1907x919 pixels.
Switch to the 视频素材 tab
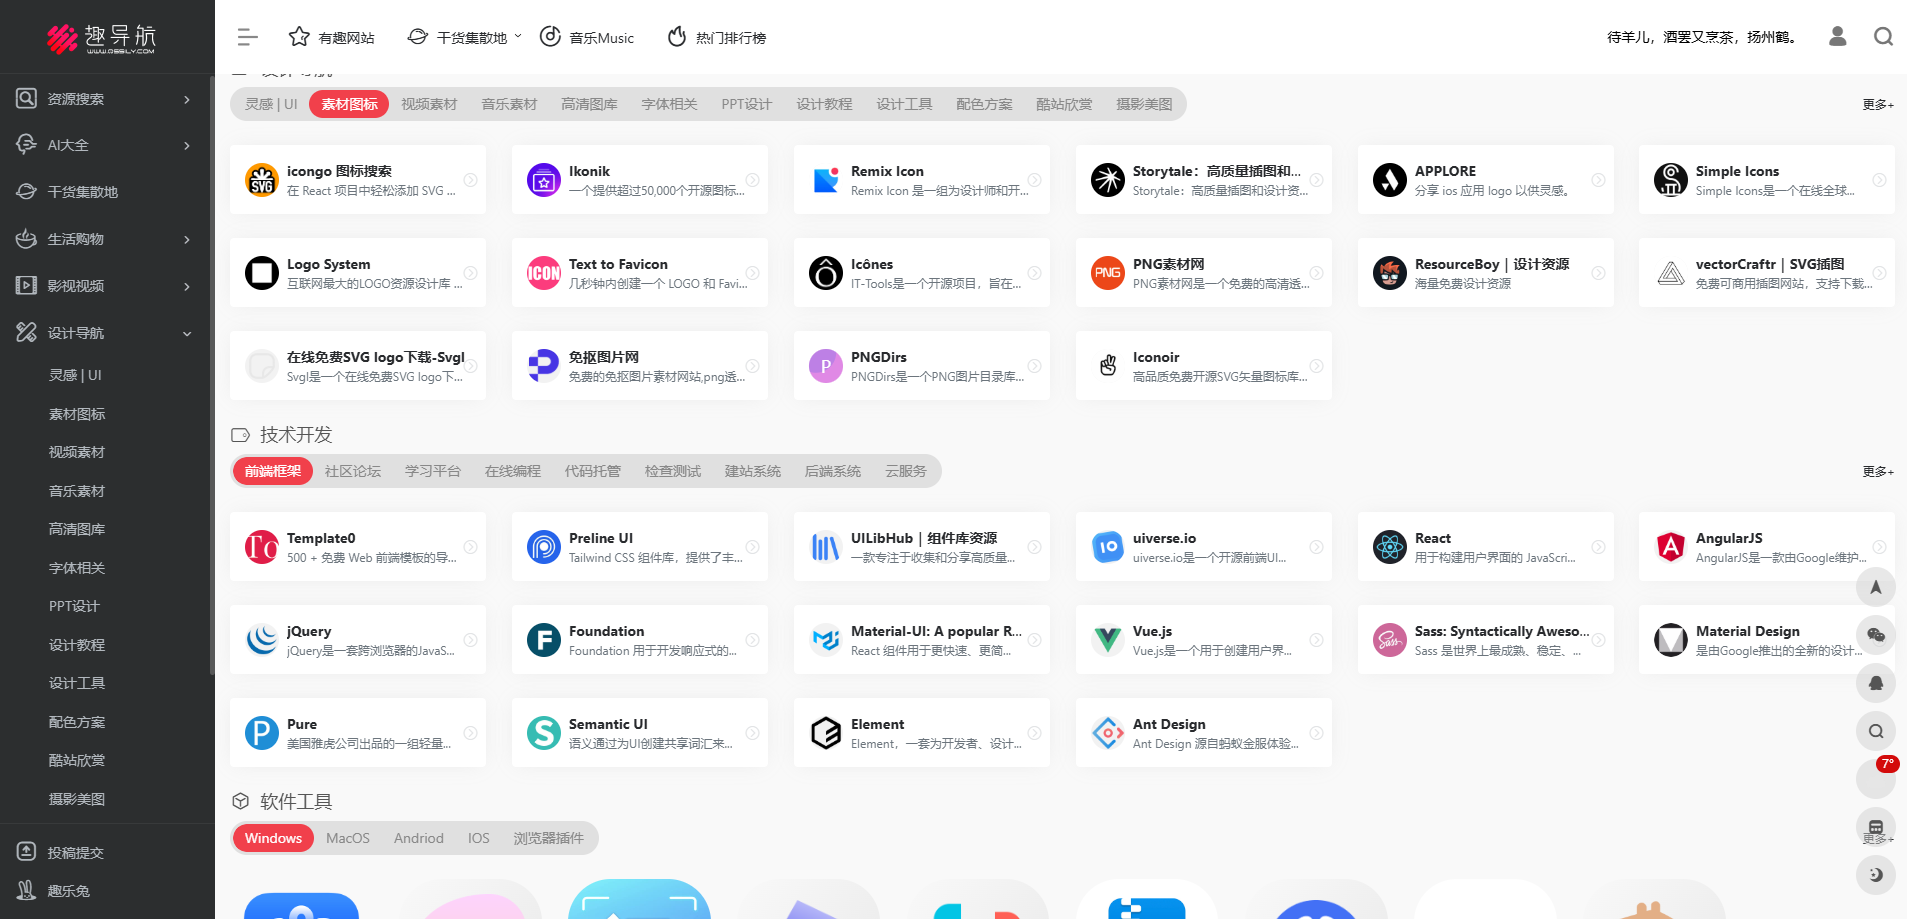429,104
